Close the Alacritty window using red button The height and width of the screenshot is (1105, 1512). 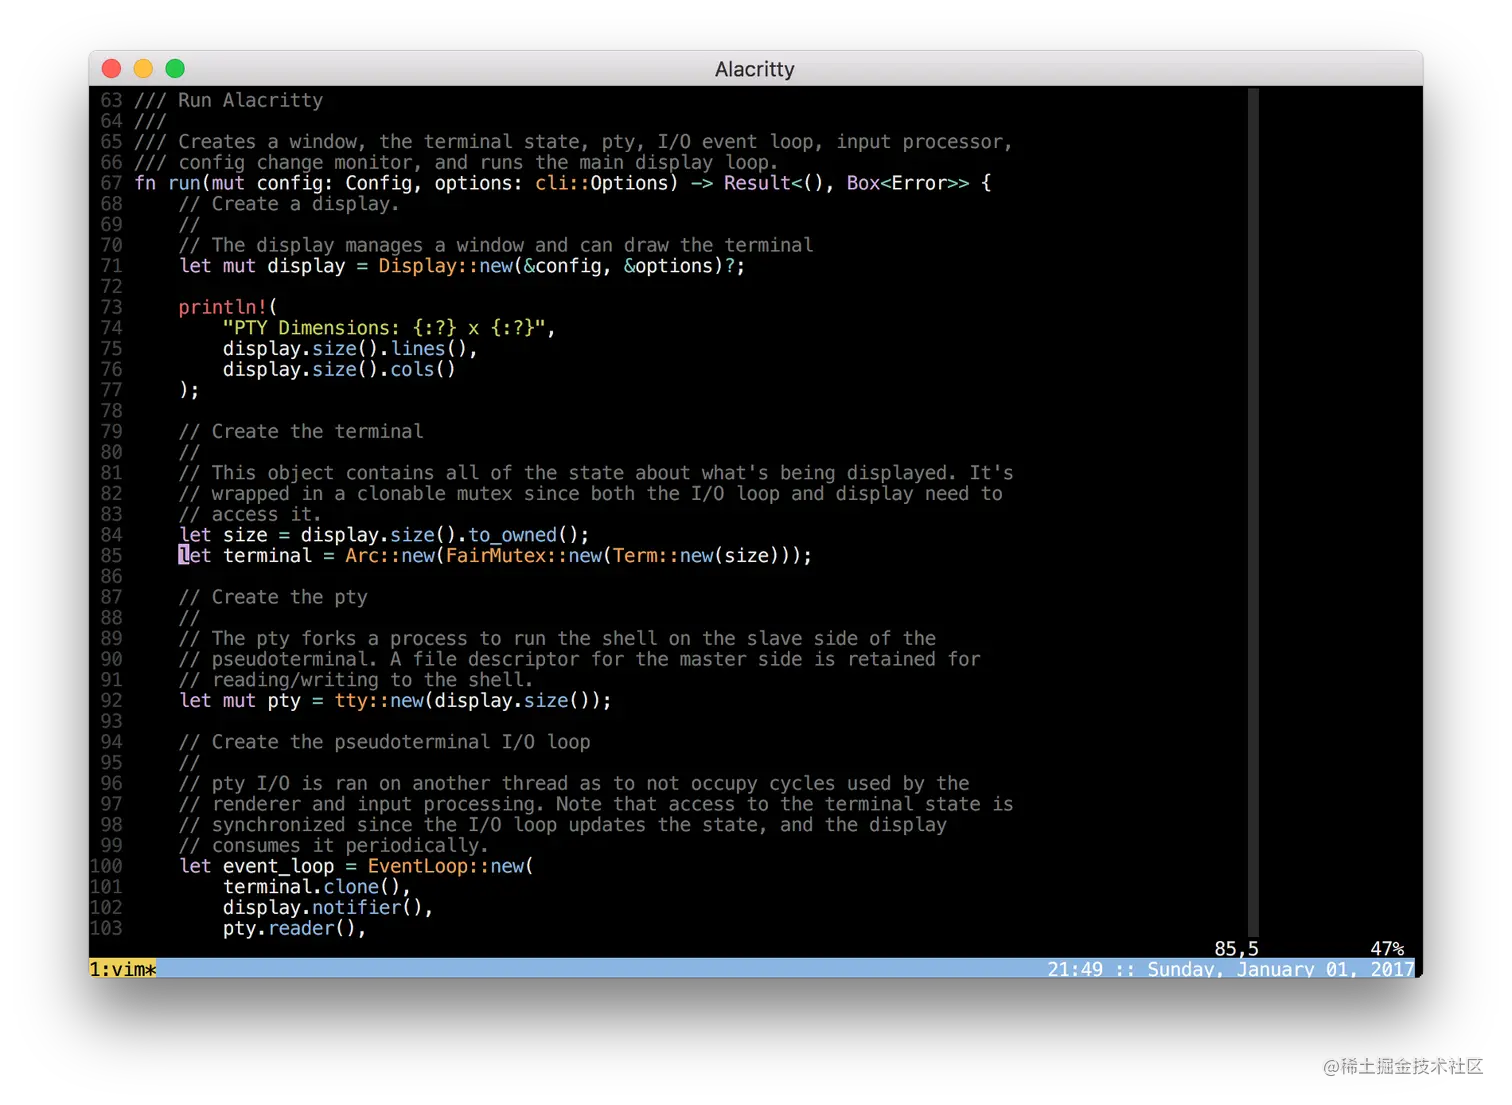[112, 68]
